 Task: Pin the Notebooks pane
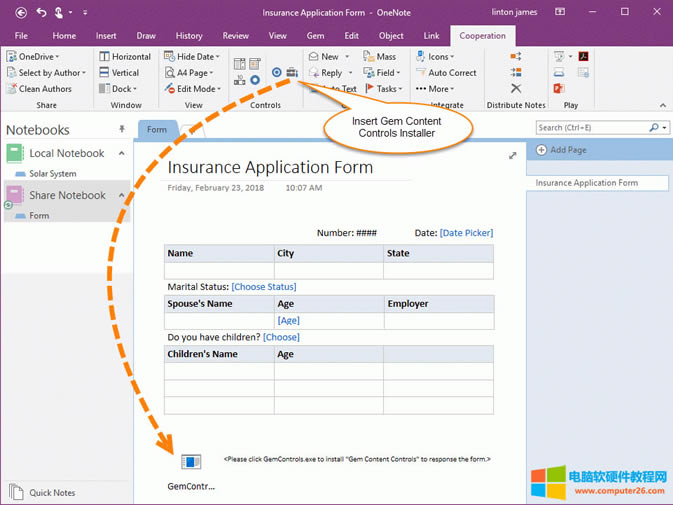122,130
